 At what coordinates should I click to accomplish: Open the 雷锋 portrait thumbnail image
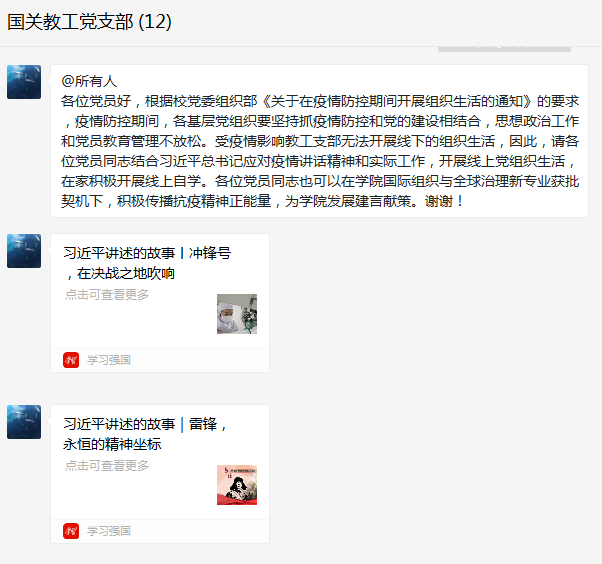237,485
